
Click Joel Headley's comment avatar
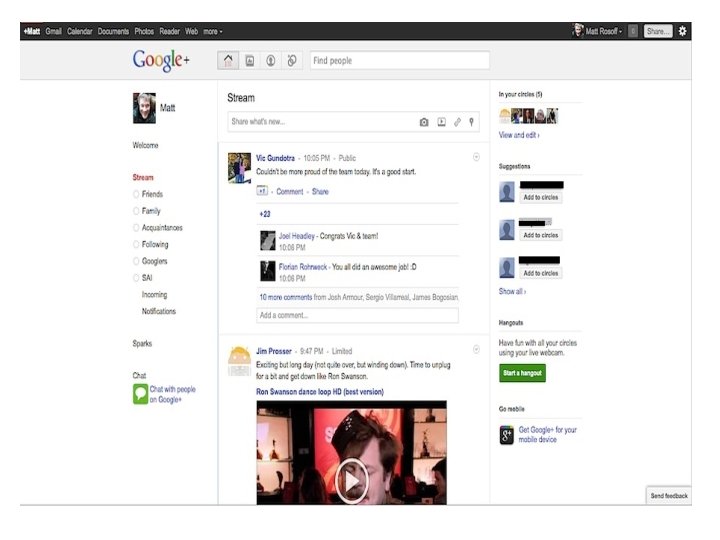tap(268, 241)
